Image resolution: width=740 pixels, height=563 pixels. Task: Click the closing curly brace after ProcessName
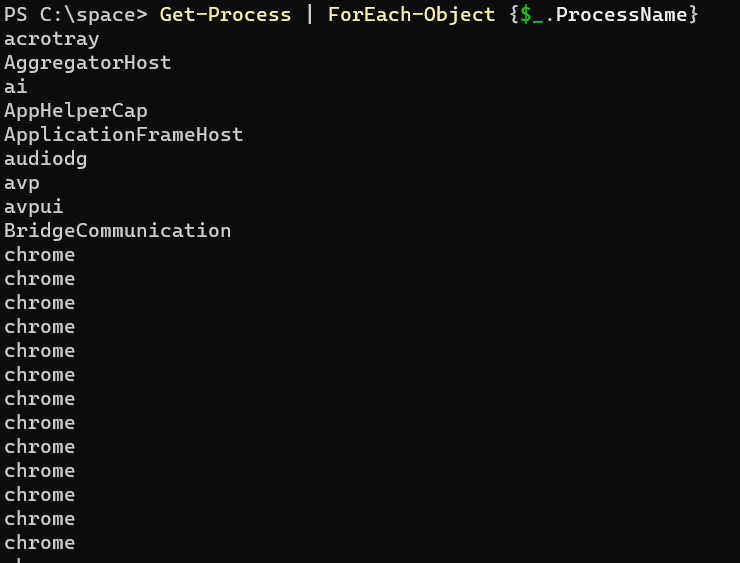point(693,15)
